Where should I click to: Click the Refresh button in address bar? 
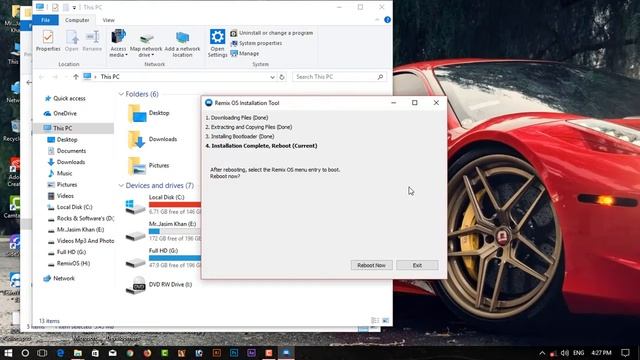click(x=282, y=77)
